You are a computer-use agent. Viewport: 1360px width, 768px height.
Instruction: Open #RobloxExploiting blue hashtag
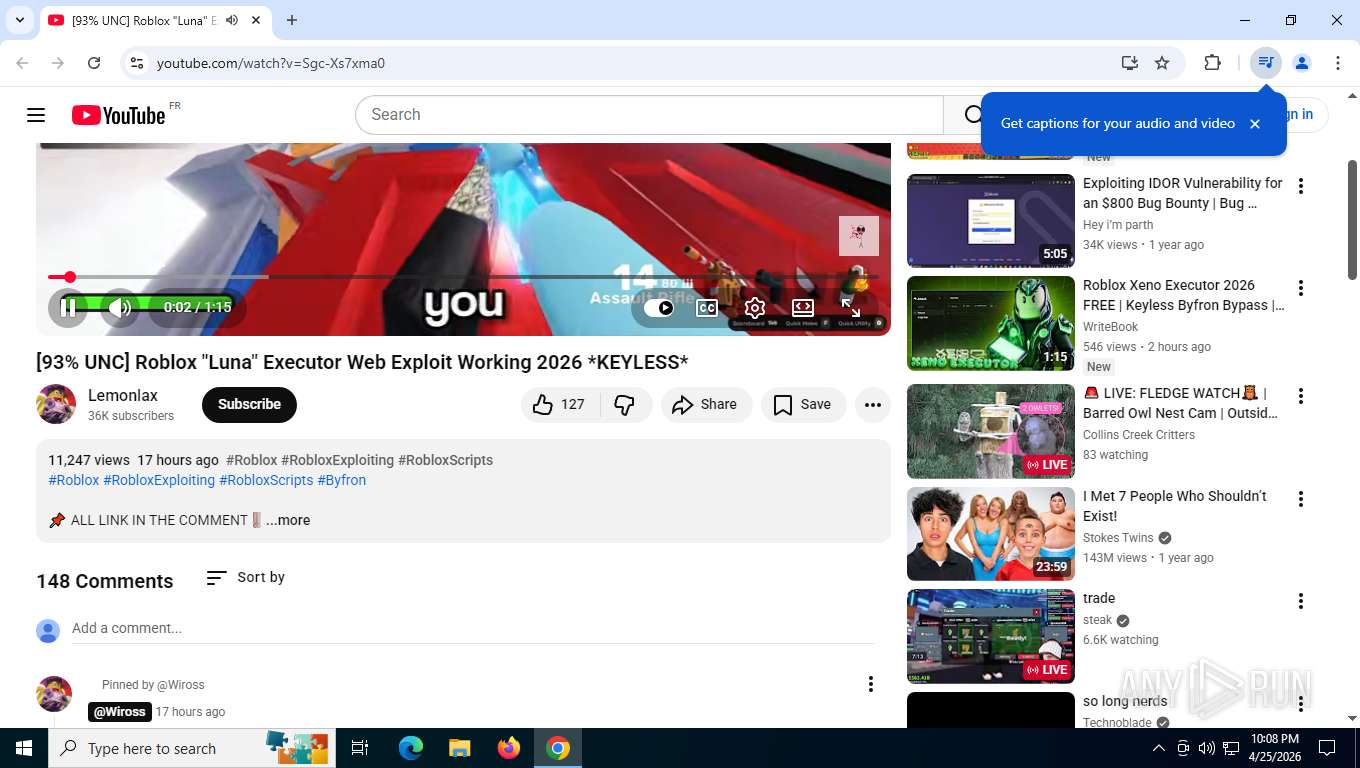point(159,480)
